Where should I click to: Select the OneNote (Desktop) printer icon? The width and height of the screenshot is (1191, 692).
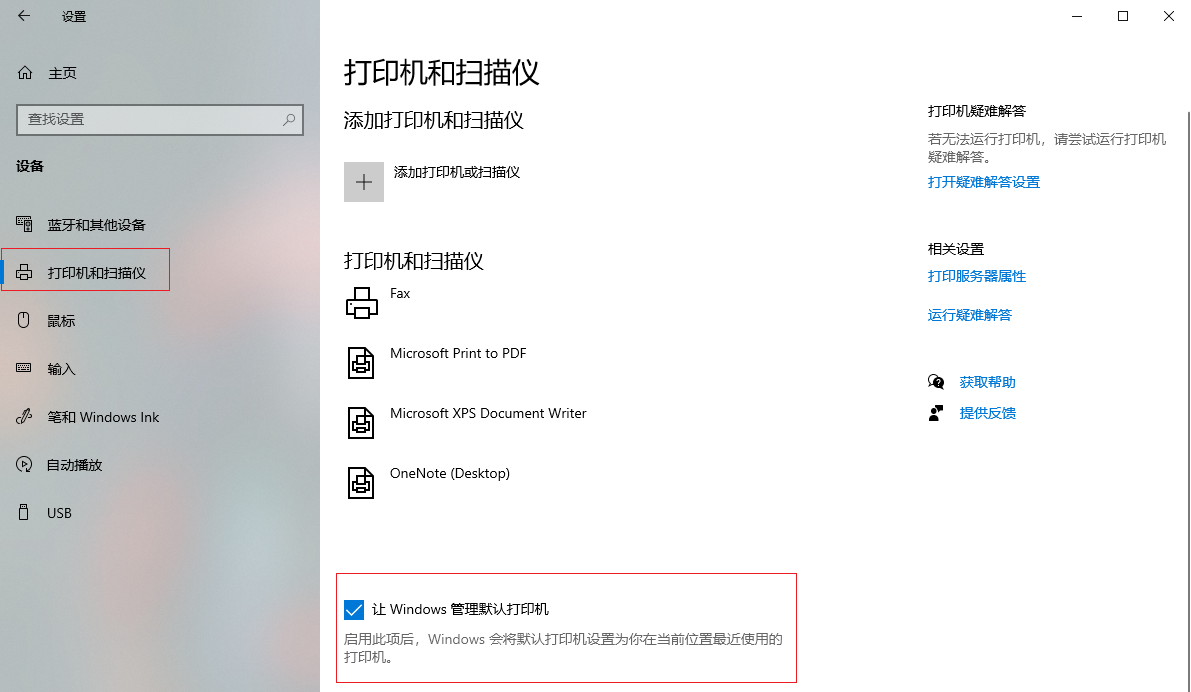click(361, 482)
